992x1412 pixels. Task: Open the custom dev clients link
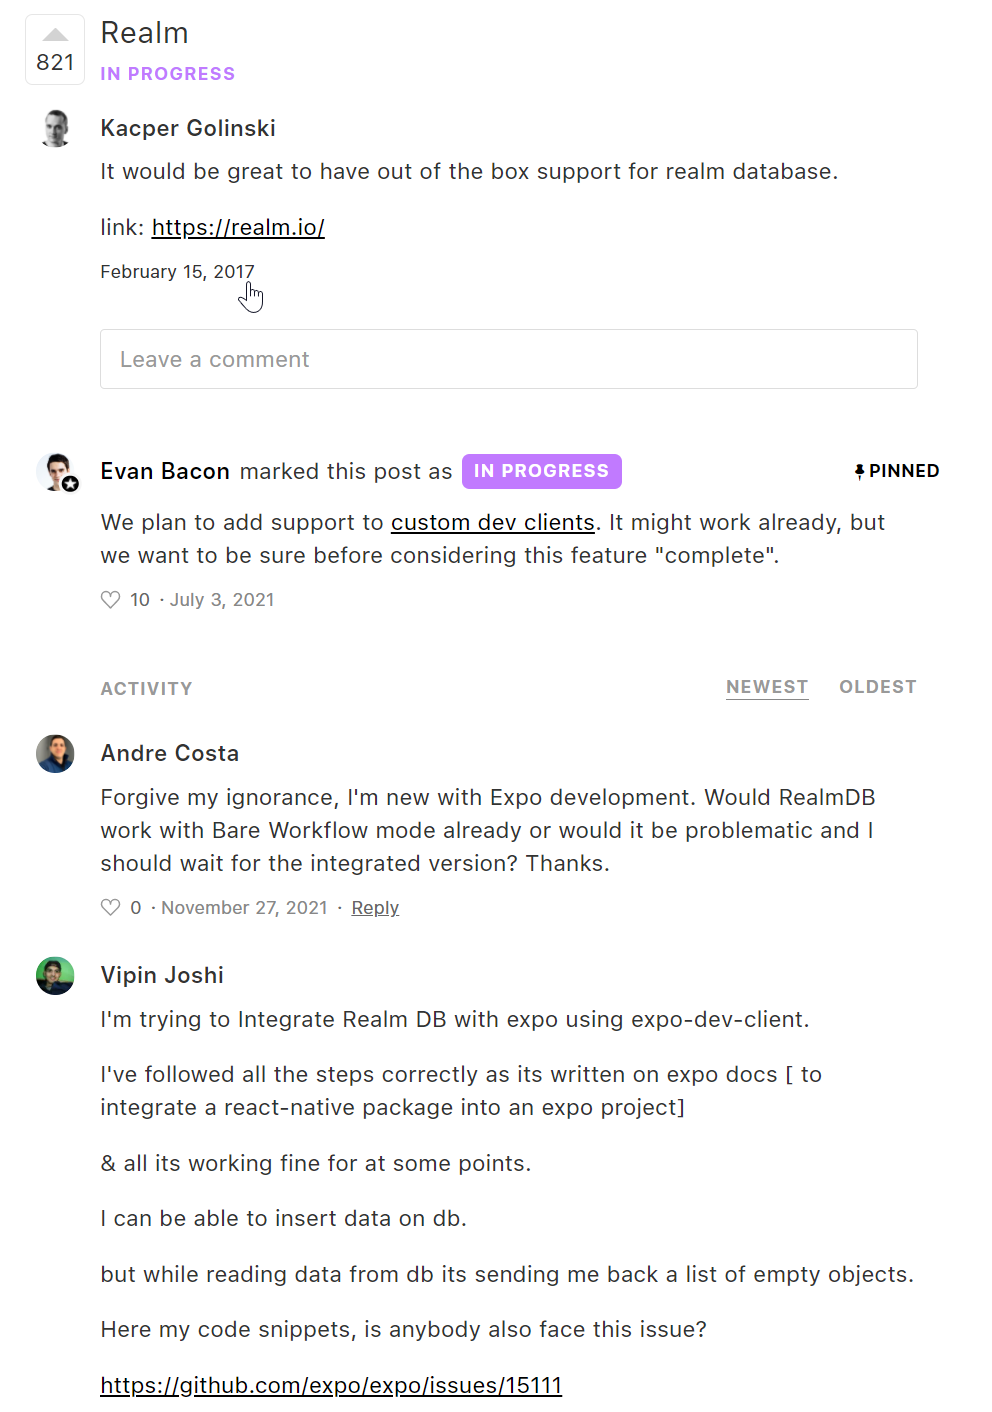[492, 523]
